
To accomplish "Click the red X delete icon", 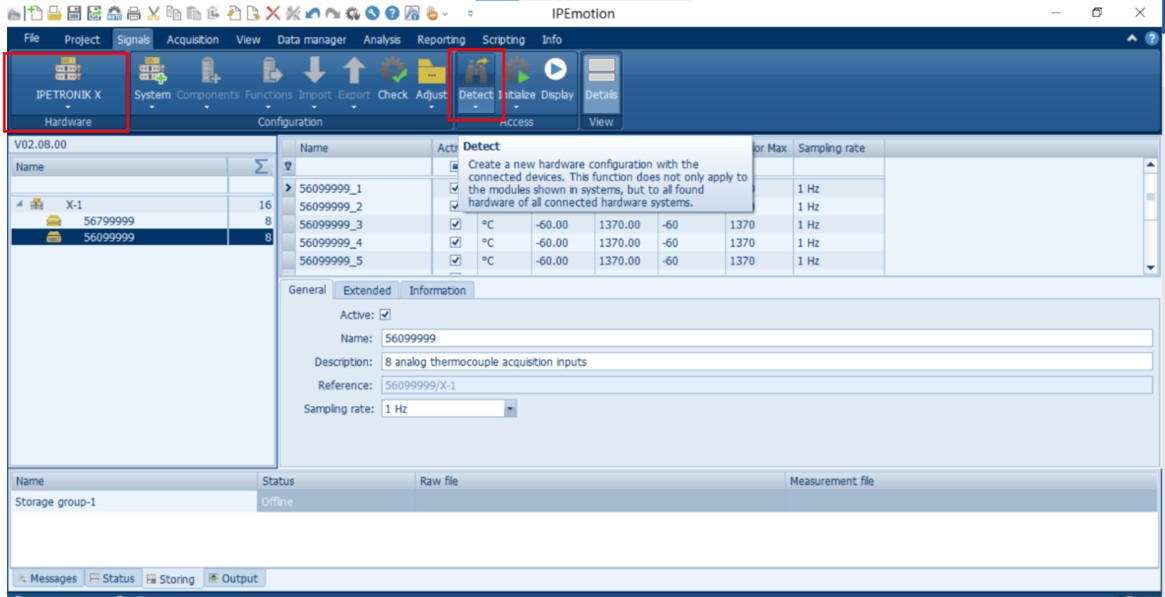I will (273, 13).
